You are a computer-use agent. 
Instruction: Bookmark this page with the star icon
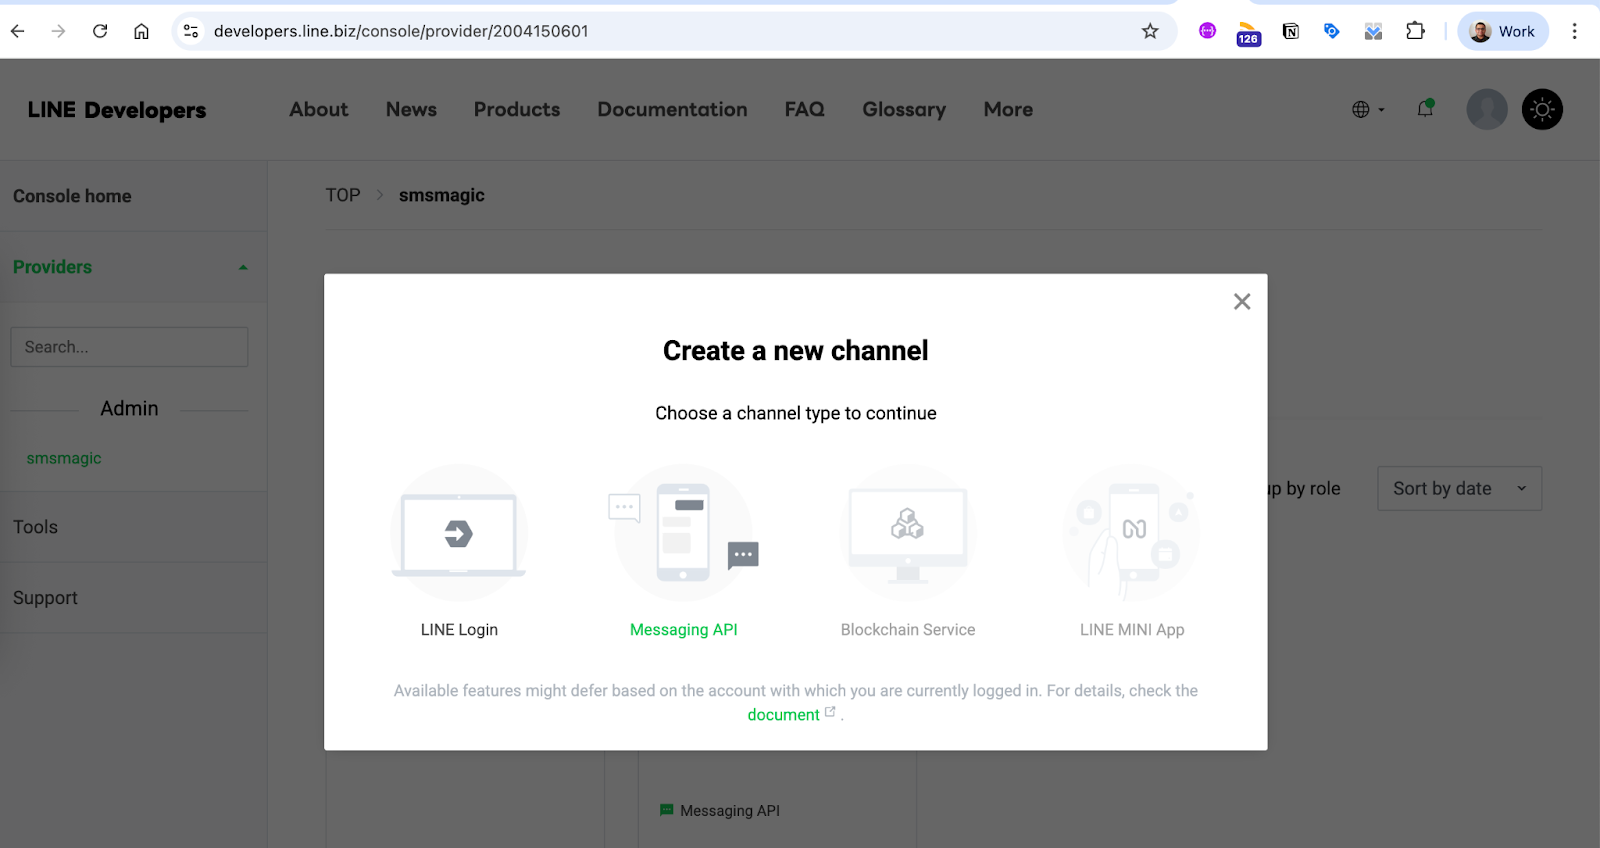[x=1150, y=31]
